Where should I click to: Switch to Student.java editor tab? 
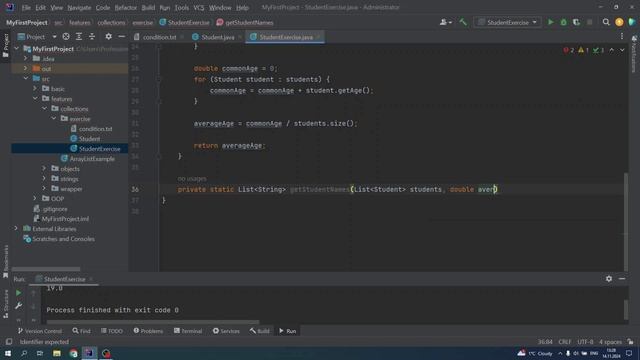click(218, 37)
